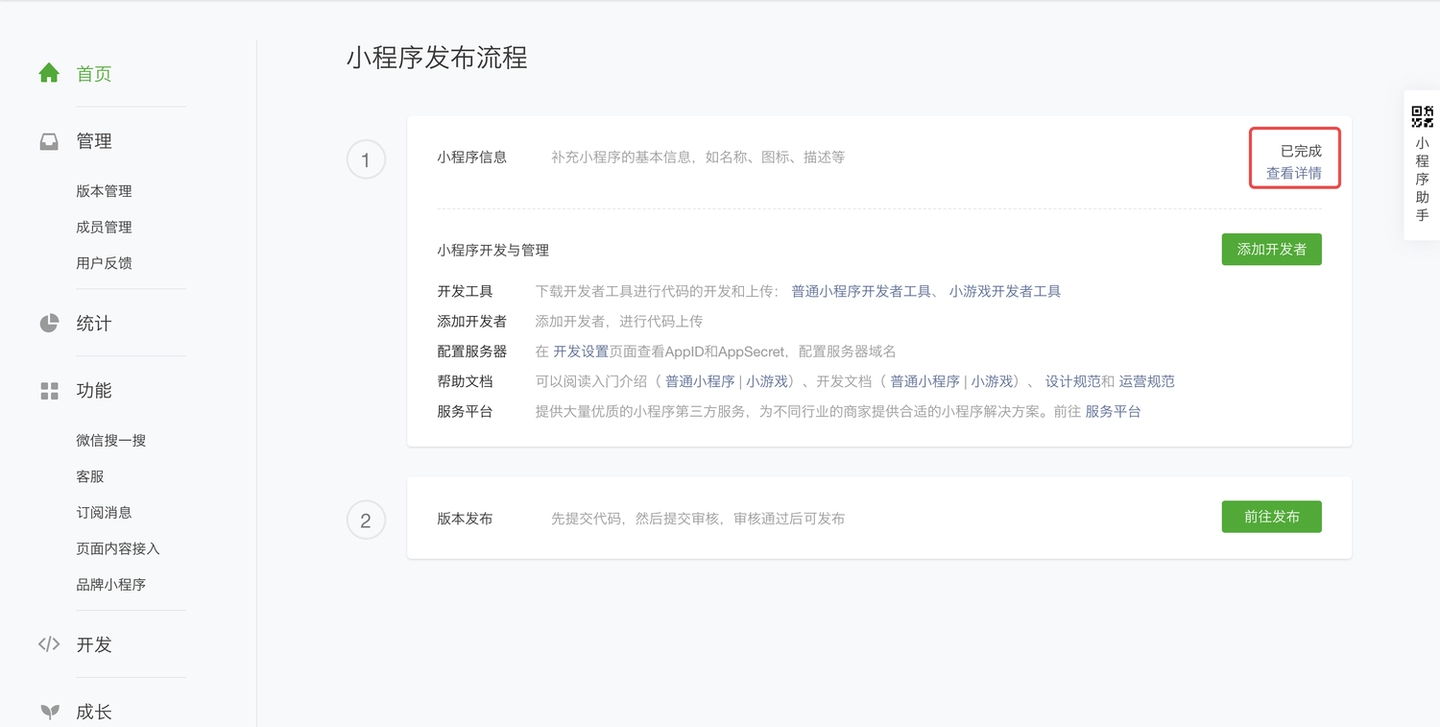Image resolution: width=1440 pixels, height=727 pixels.
Task: Open the 查看详情 link
Action: (x=1294, y=173)
